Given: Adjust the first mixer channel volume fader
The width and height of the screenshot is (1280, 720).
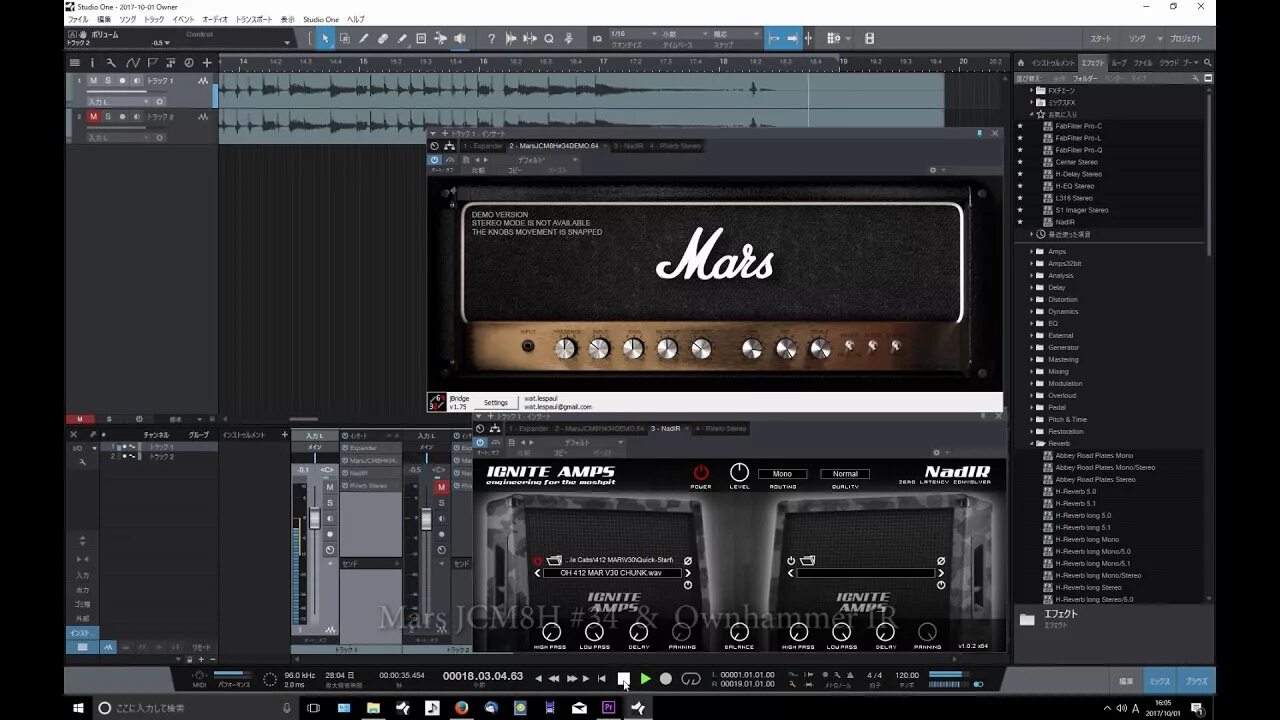Looking at the screenshot, I should pos(315,517).
